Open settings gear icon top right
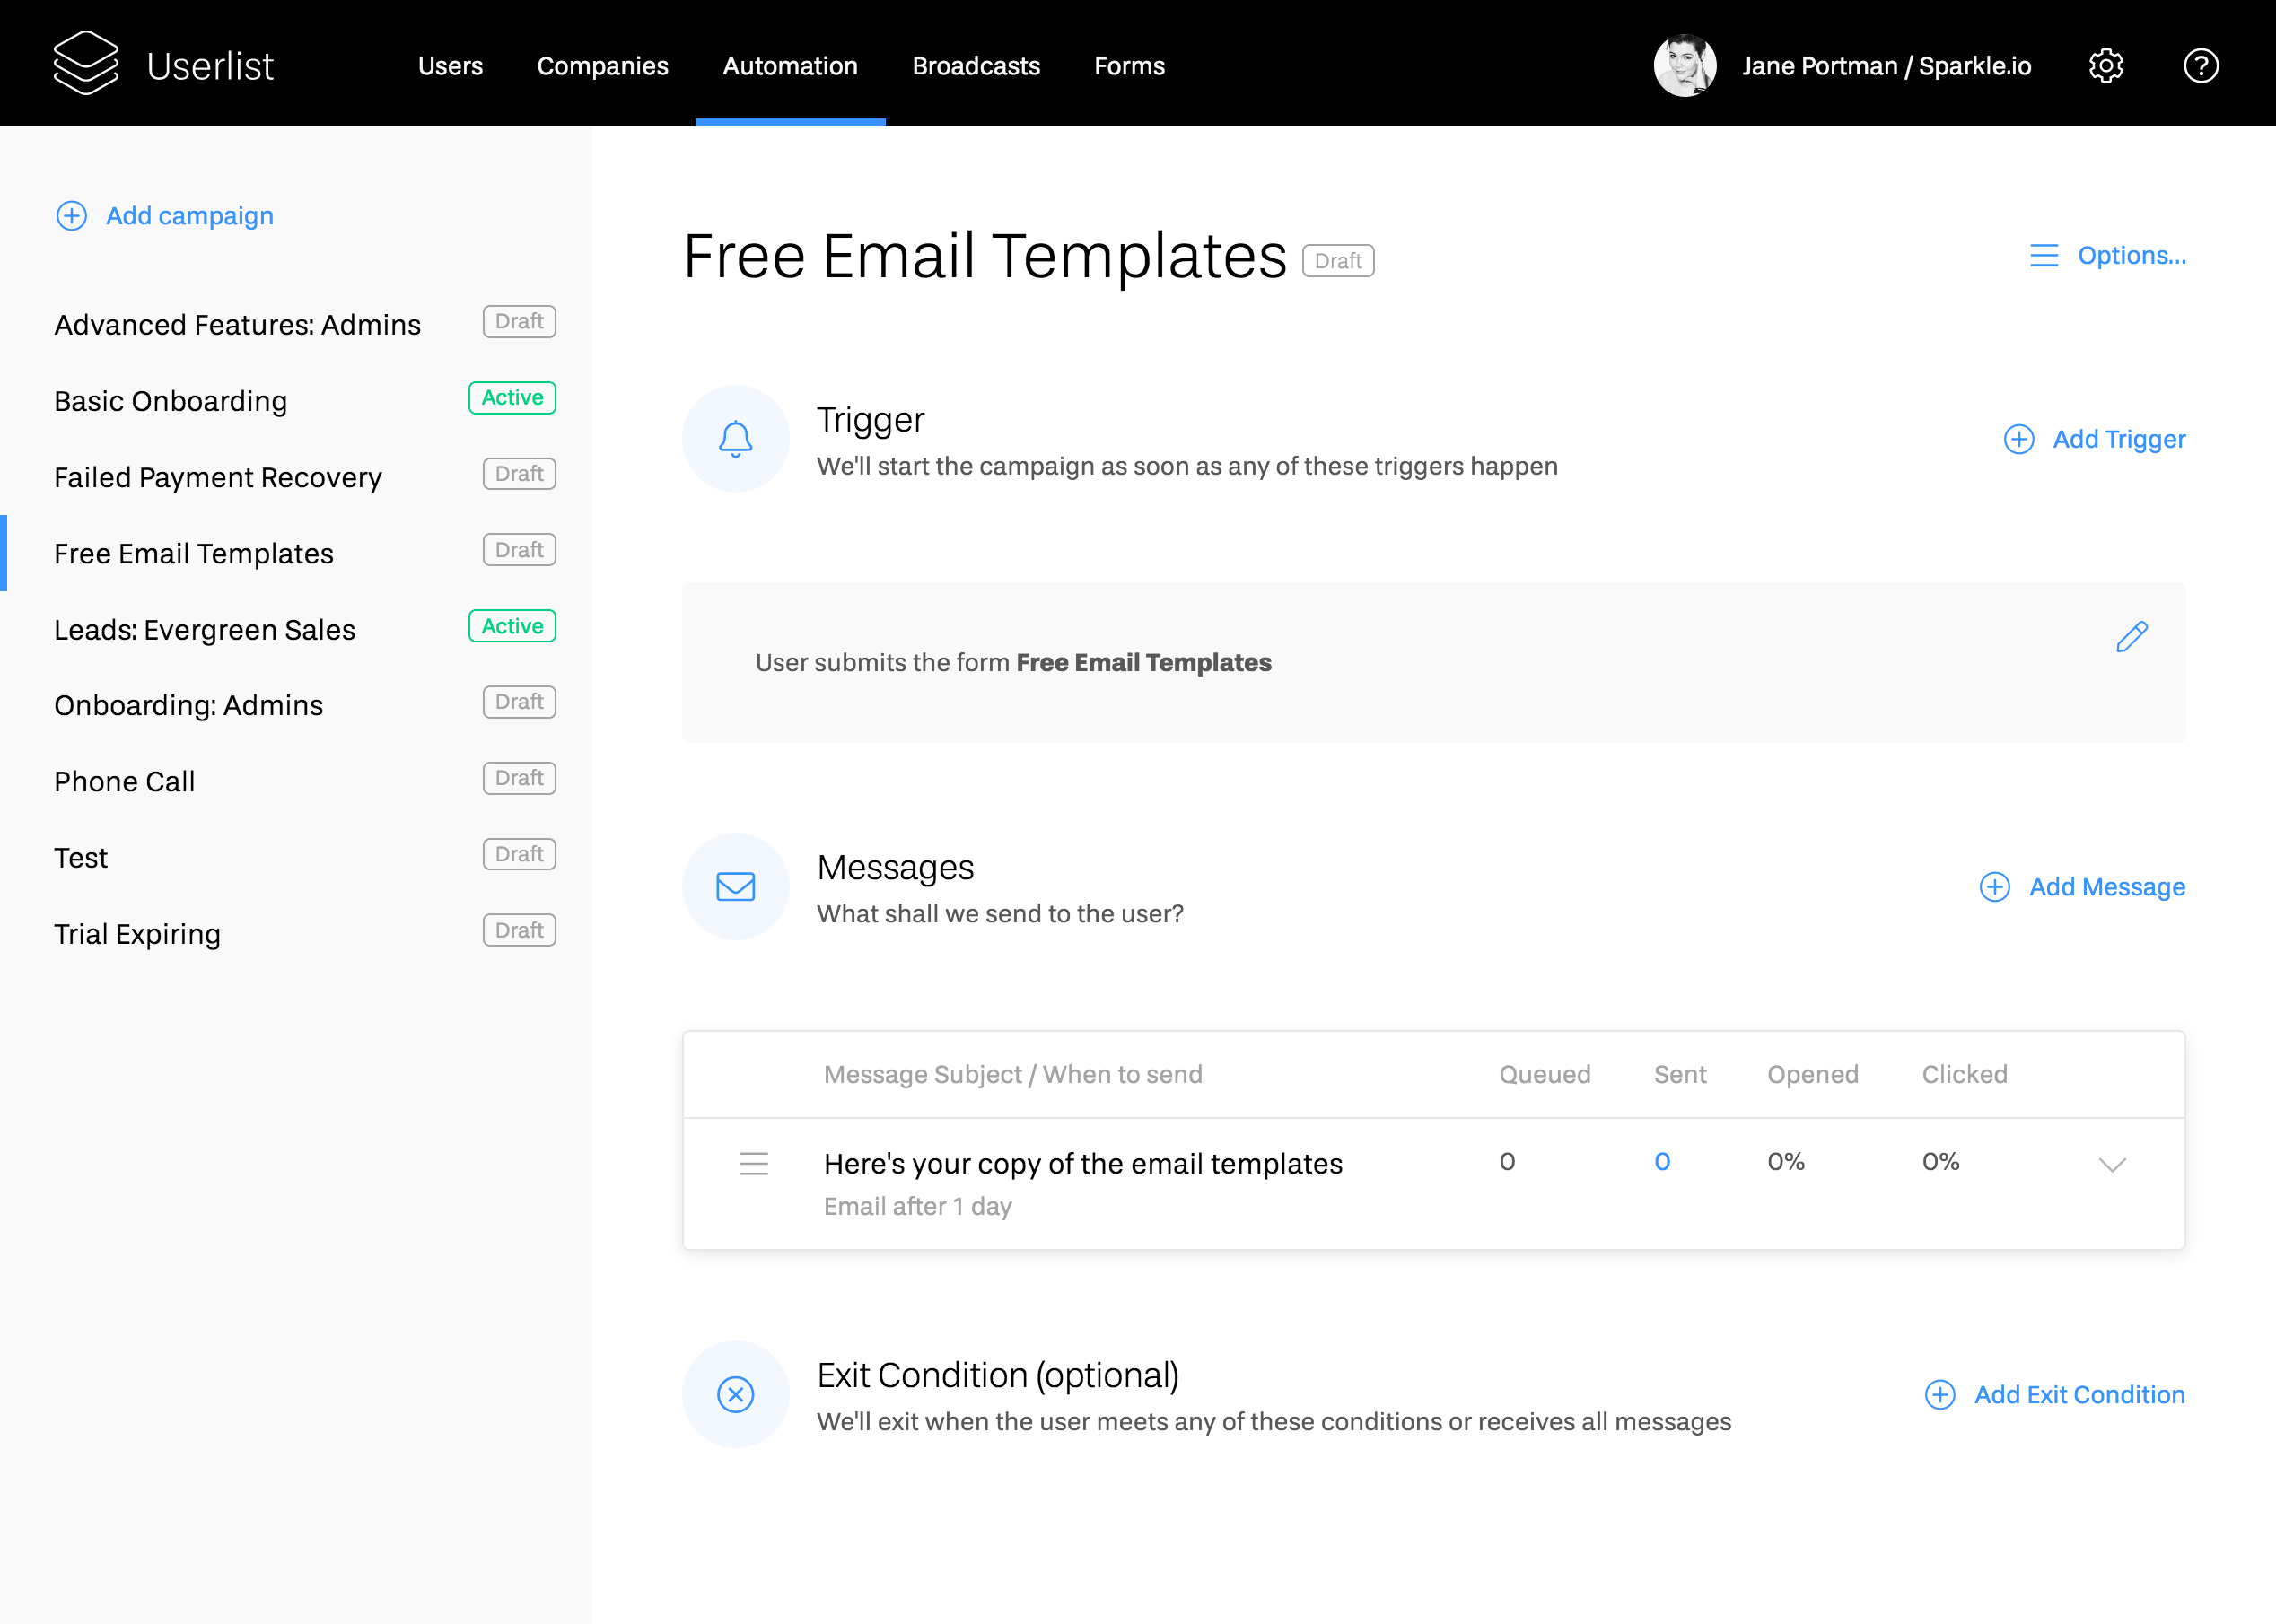Image resolution: width=2276 pixels, height=1624 pixels. tap(2107, 66)
